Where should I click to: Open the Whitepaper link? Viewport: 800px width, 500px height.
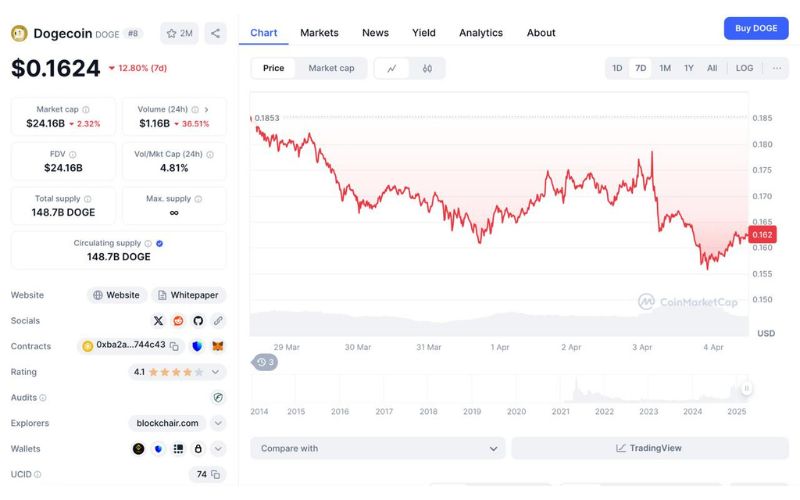[188, 295]
